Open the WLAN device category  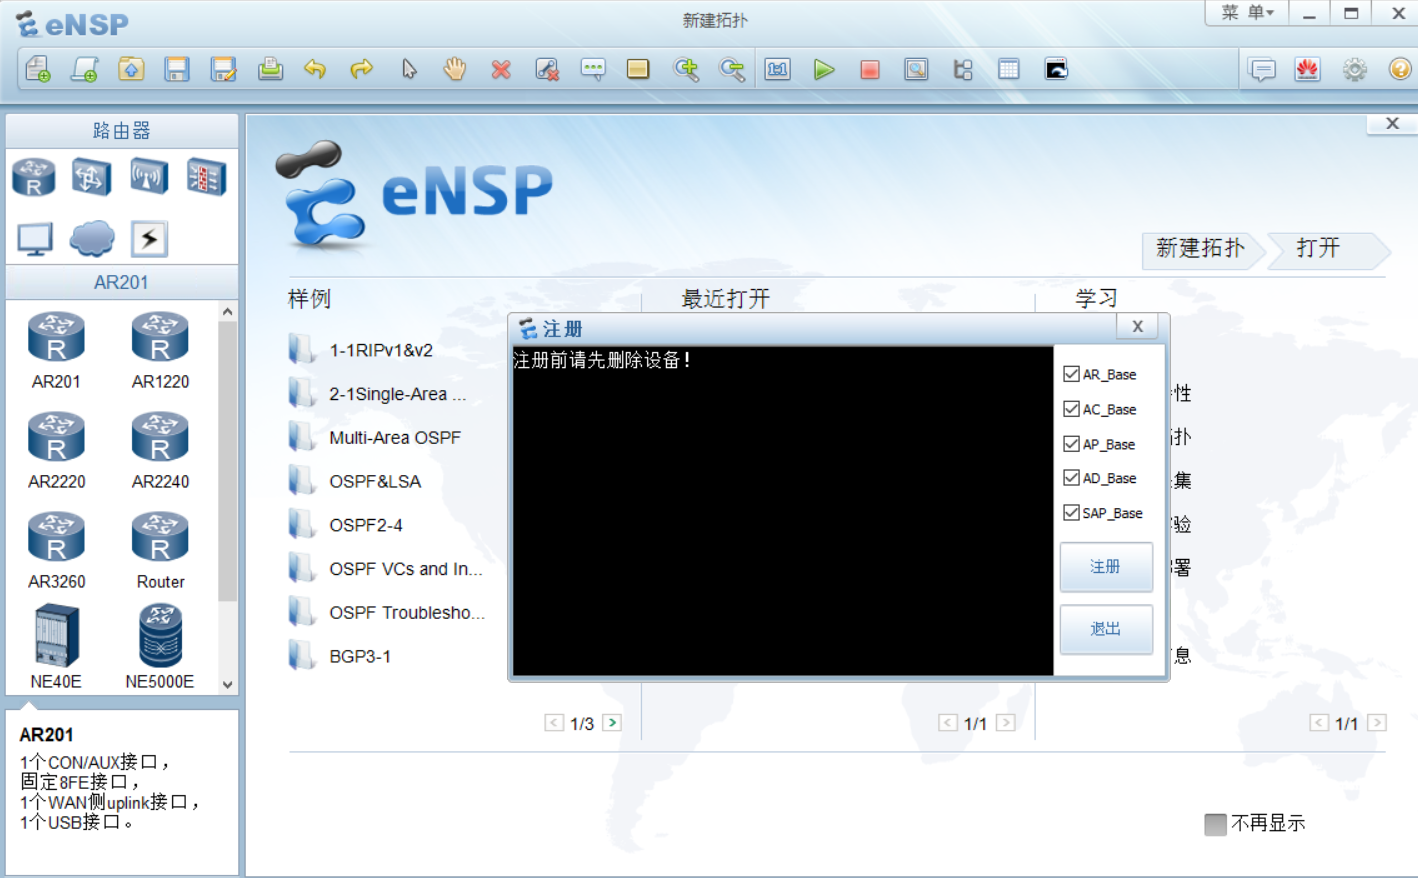[x=147, y=177]
